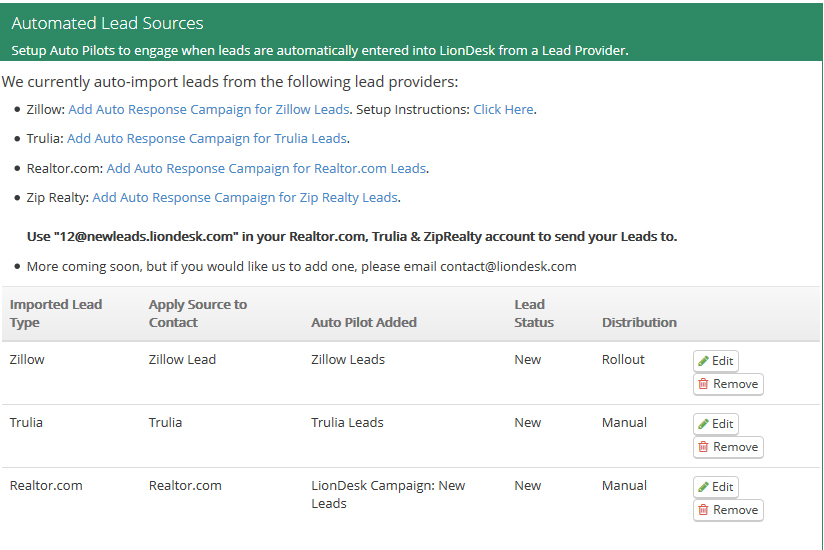
Task: Open Add Auto Response Campaign for Zillow Leads
Action: point(209,109)
